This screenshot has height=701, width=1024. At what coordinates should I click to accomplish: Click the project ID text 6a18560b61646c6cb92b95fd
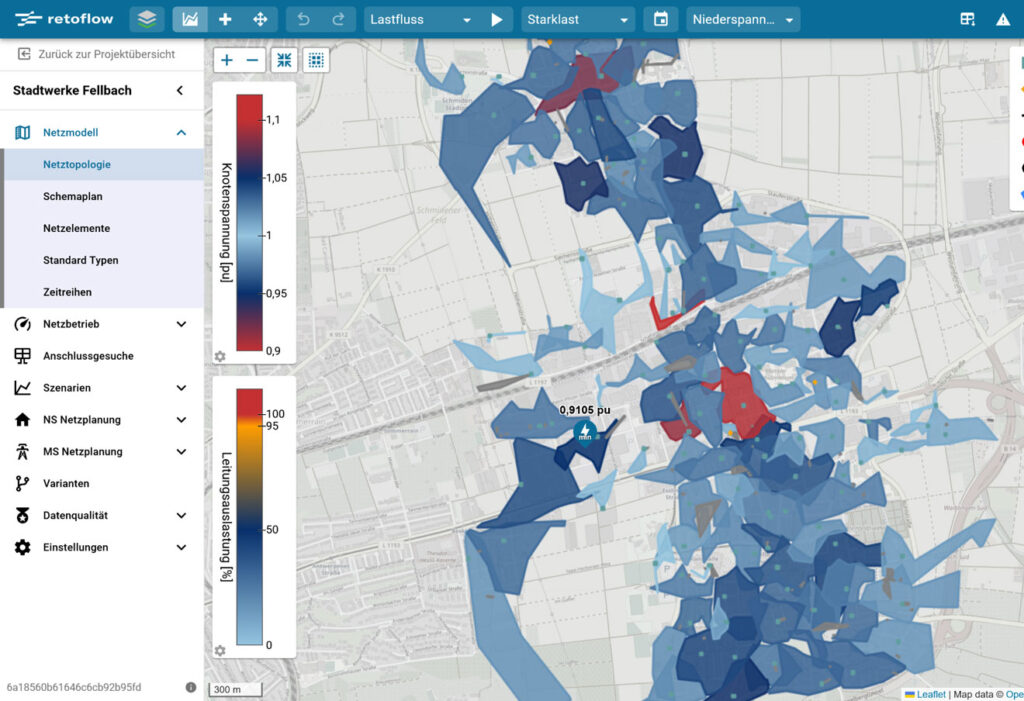click(x=74, y=687)
